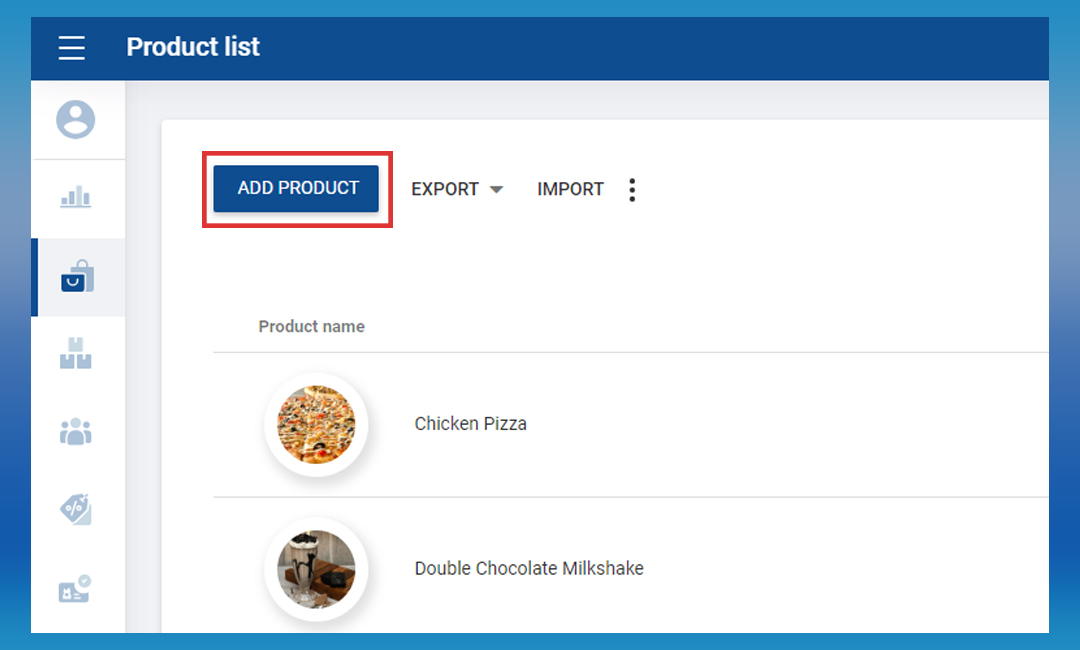Open the Chicken Pizza product image
The image size is (1080, 650).
[x=316, y=424]
